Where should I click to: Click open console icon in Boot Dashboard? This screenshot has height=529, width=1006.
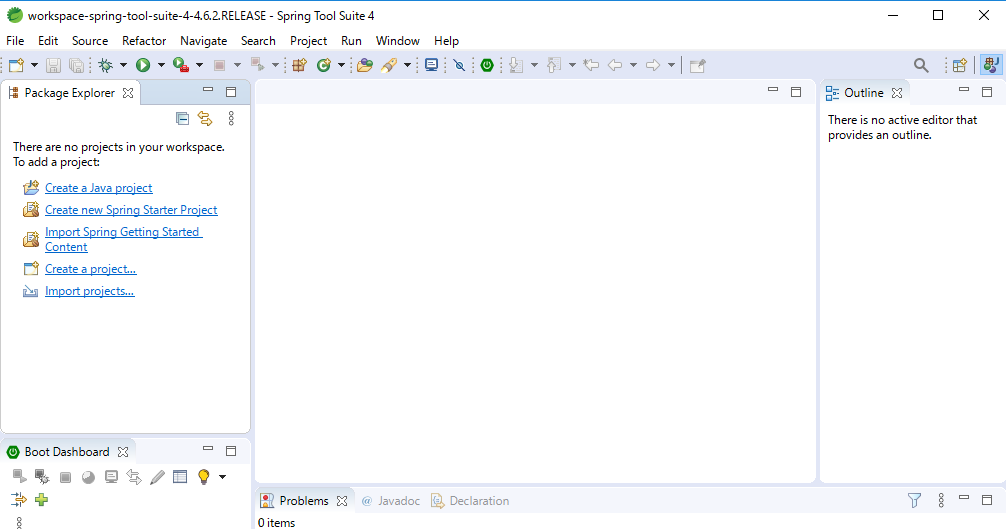tap(112, 477)
